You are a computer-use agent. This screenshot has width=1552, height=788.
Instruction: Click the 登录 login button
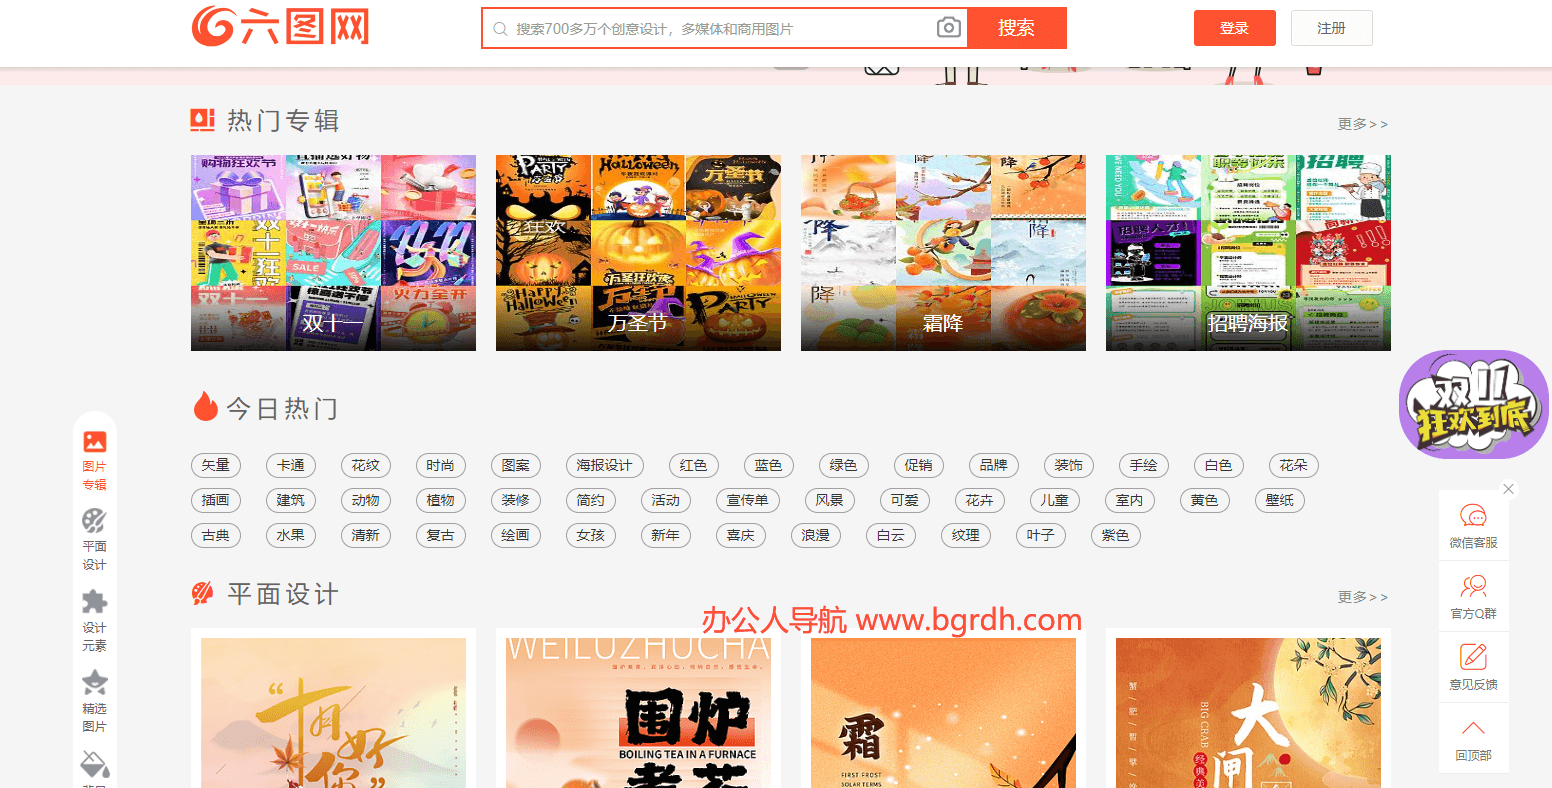coord(1234,28)
